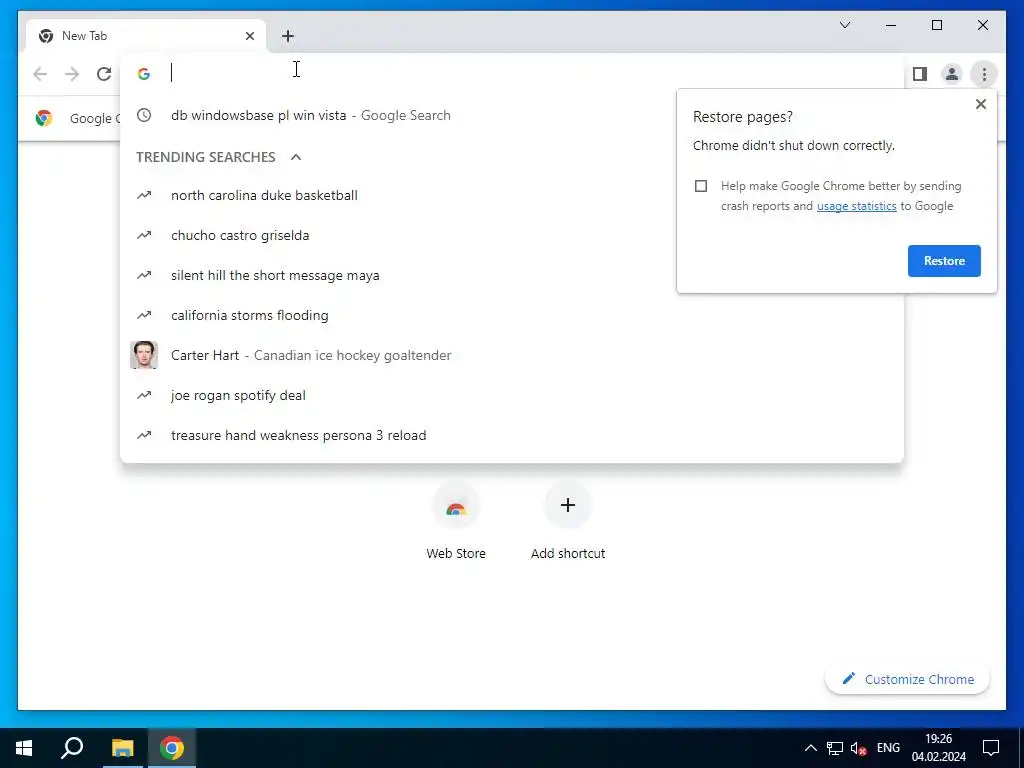Screen dimensions: 1024x768
Task: Show hidden system tray icons
Action: [810, 748]
